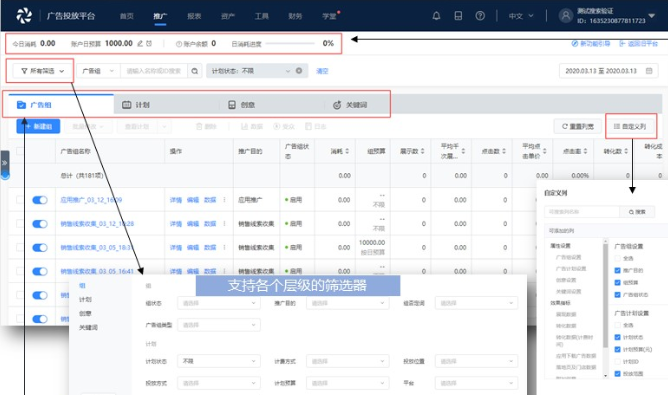Open the 计费方式 dropdown in filter panel
Viewport: 668px width, 395px height.
[x=347, y=361]
